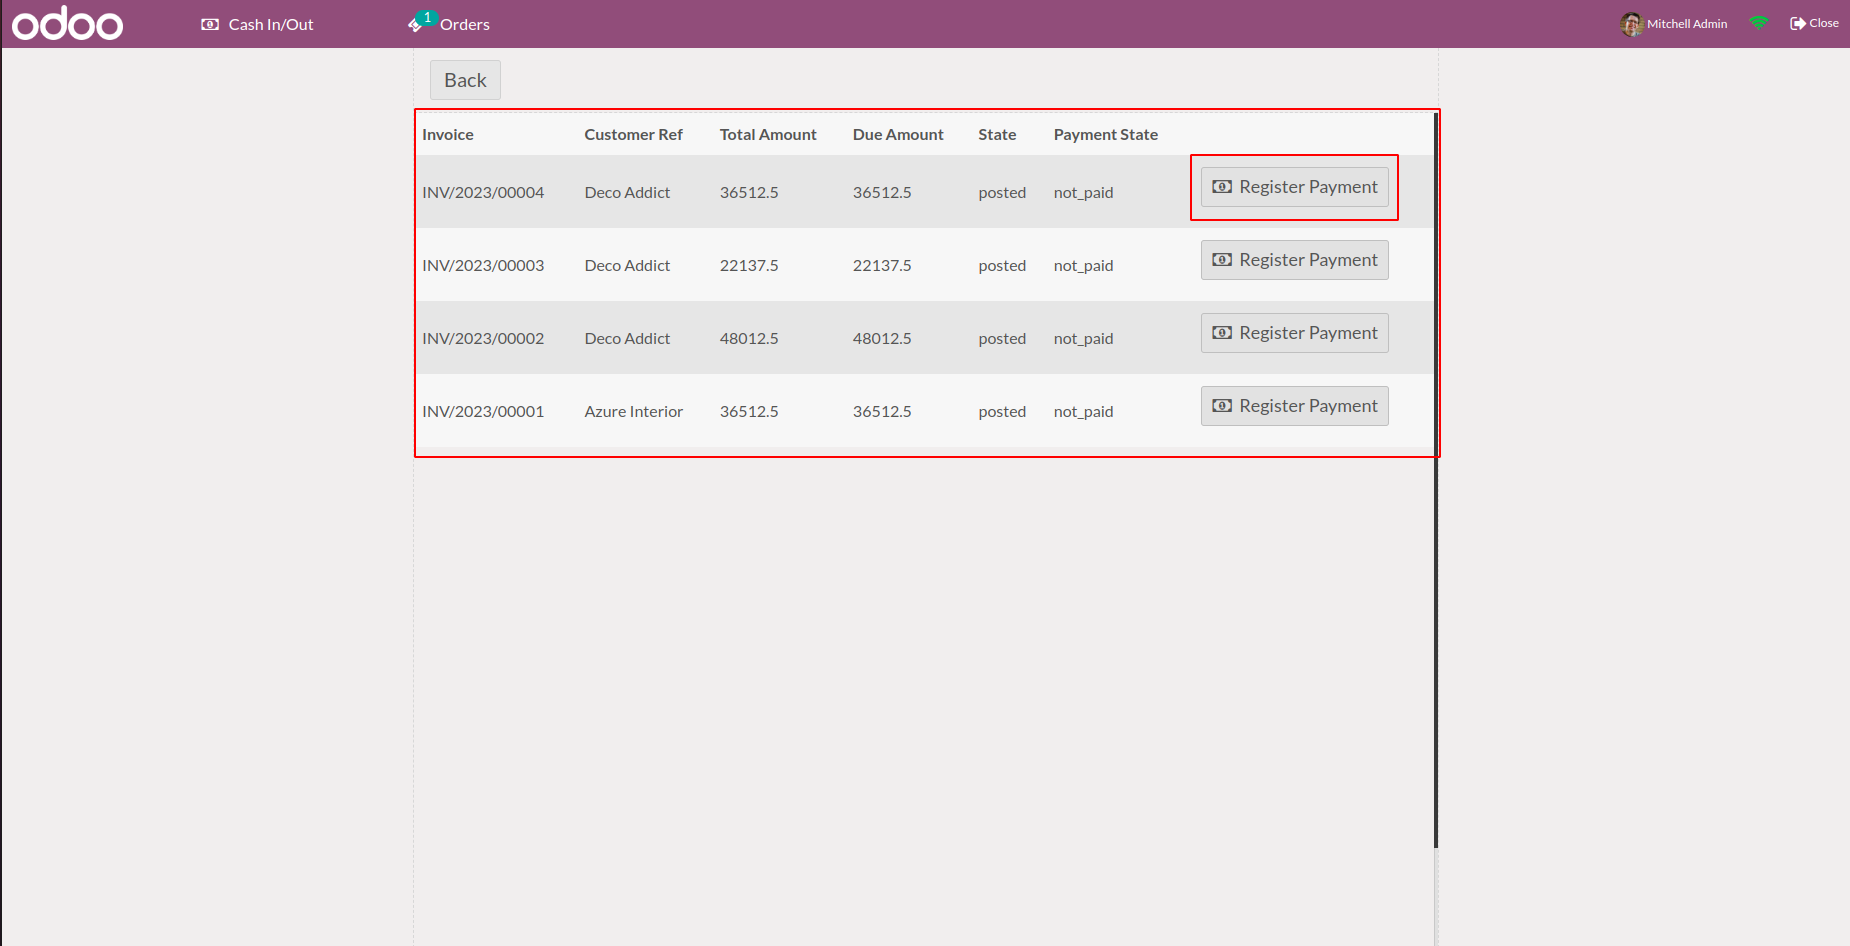Click the Total Amount column header
Image resolution: width=1850 pixels, height=946 pixels.
[x=768, y=134]
